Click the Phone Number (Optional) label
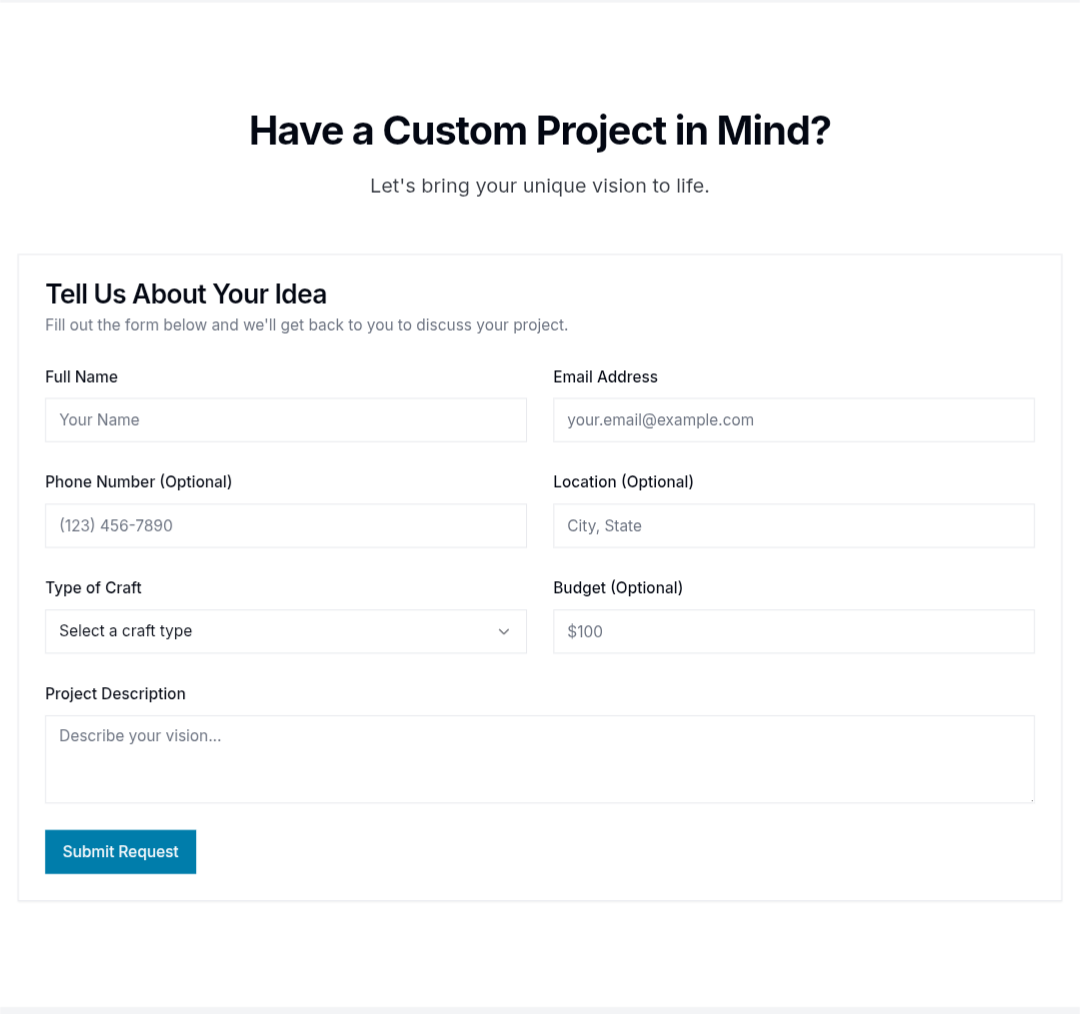 tap(138, 482)
